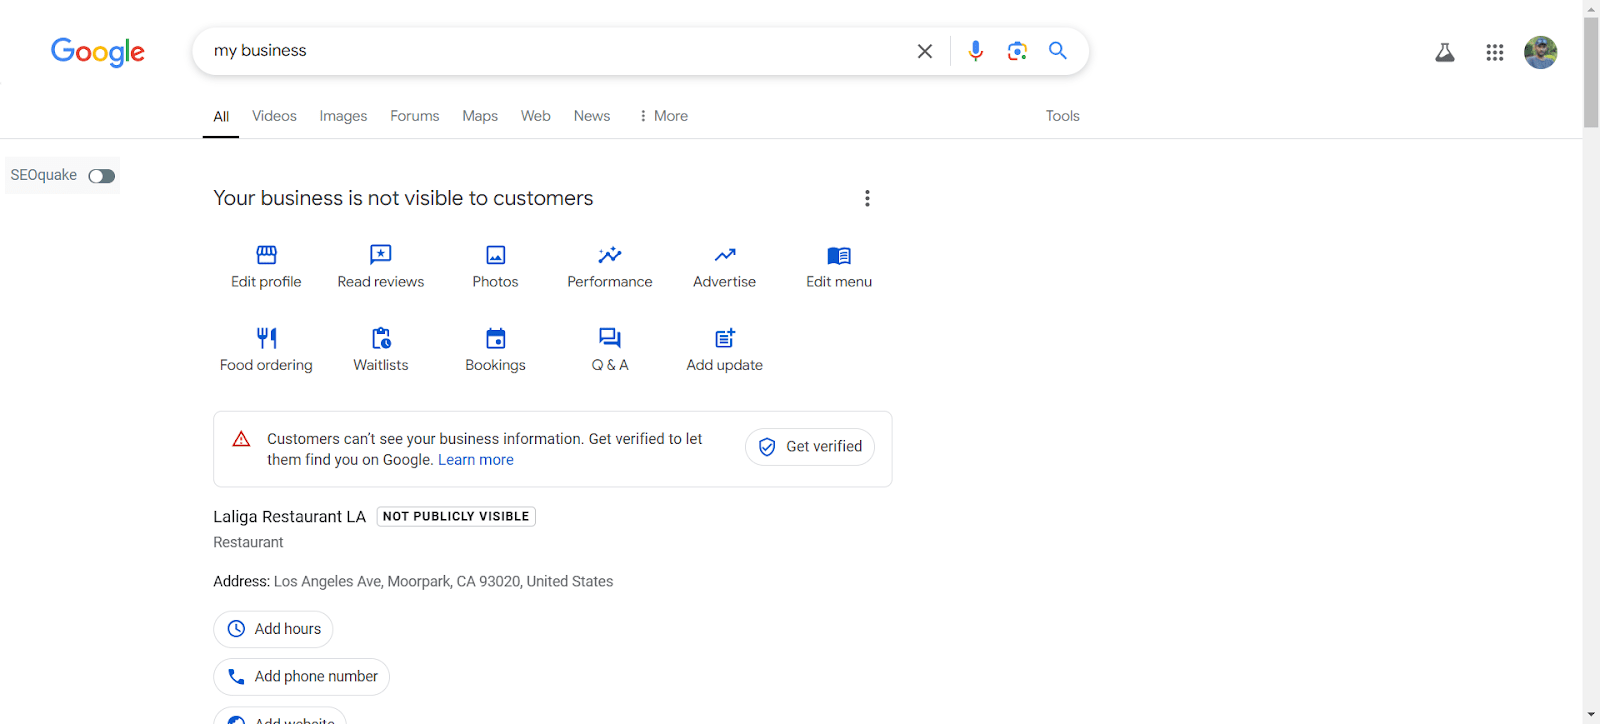Open Search by image camera icon
This screenshot has height=724, width=1600.
[1017, 51]
